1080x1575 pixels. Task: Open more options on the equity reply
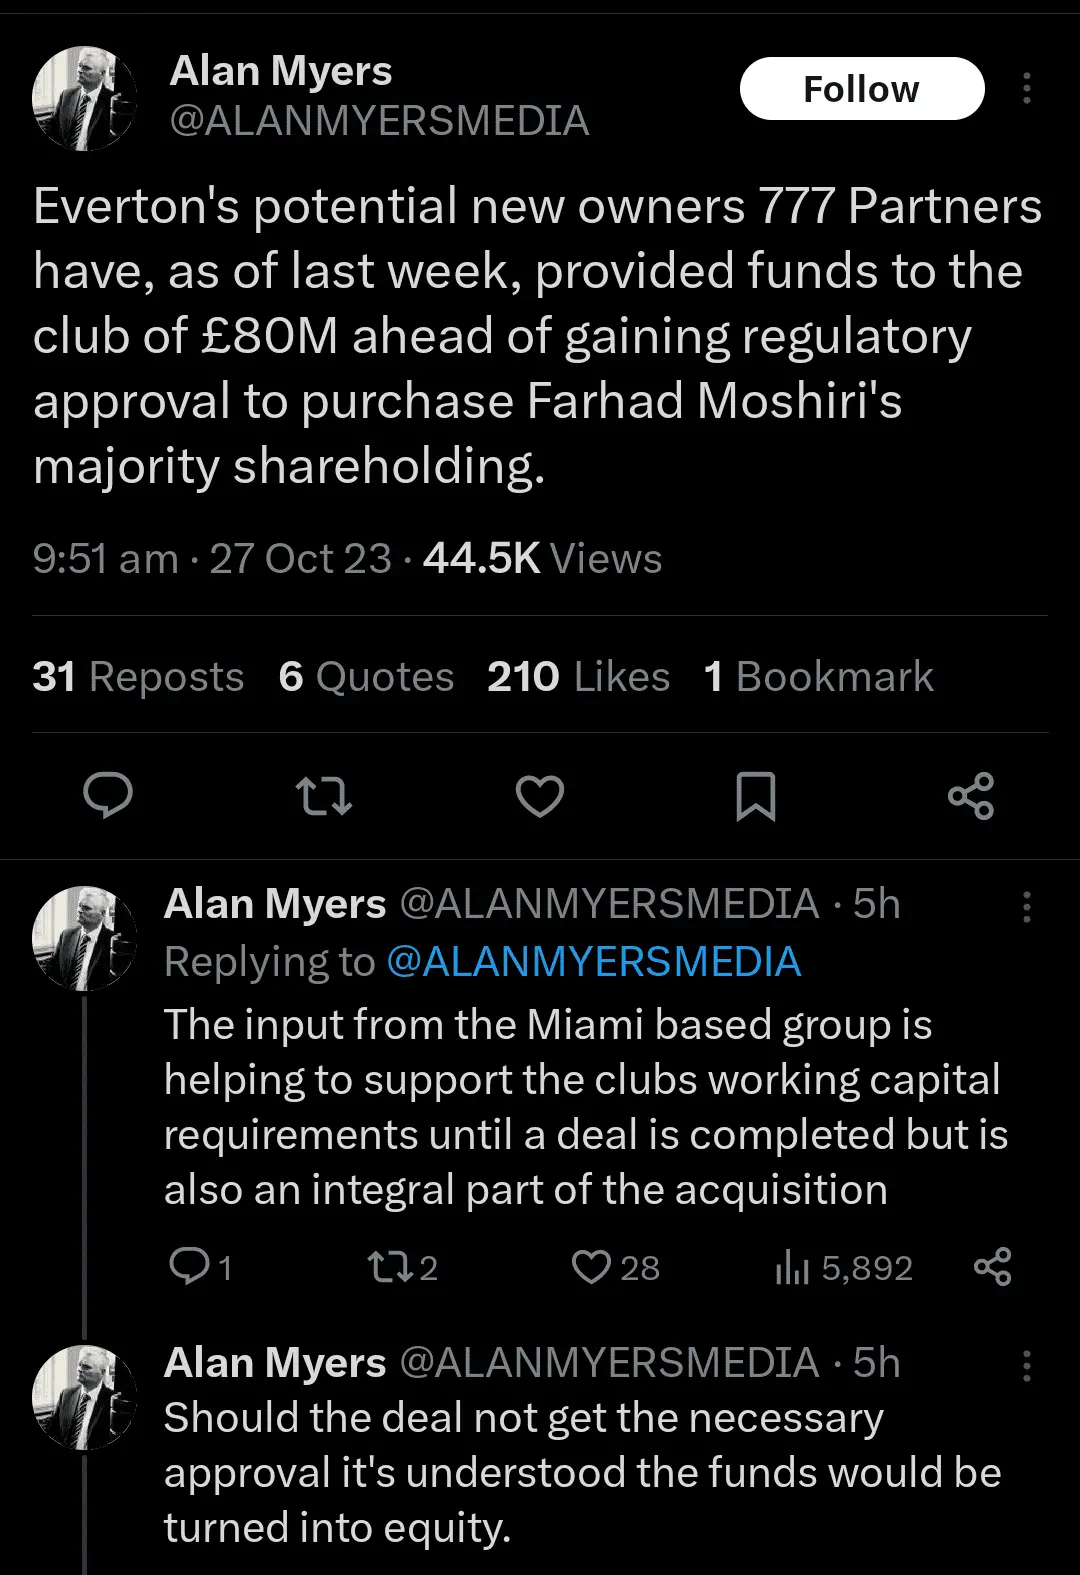(x=1027, y=1366)
